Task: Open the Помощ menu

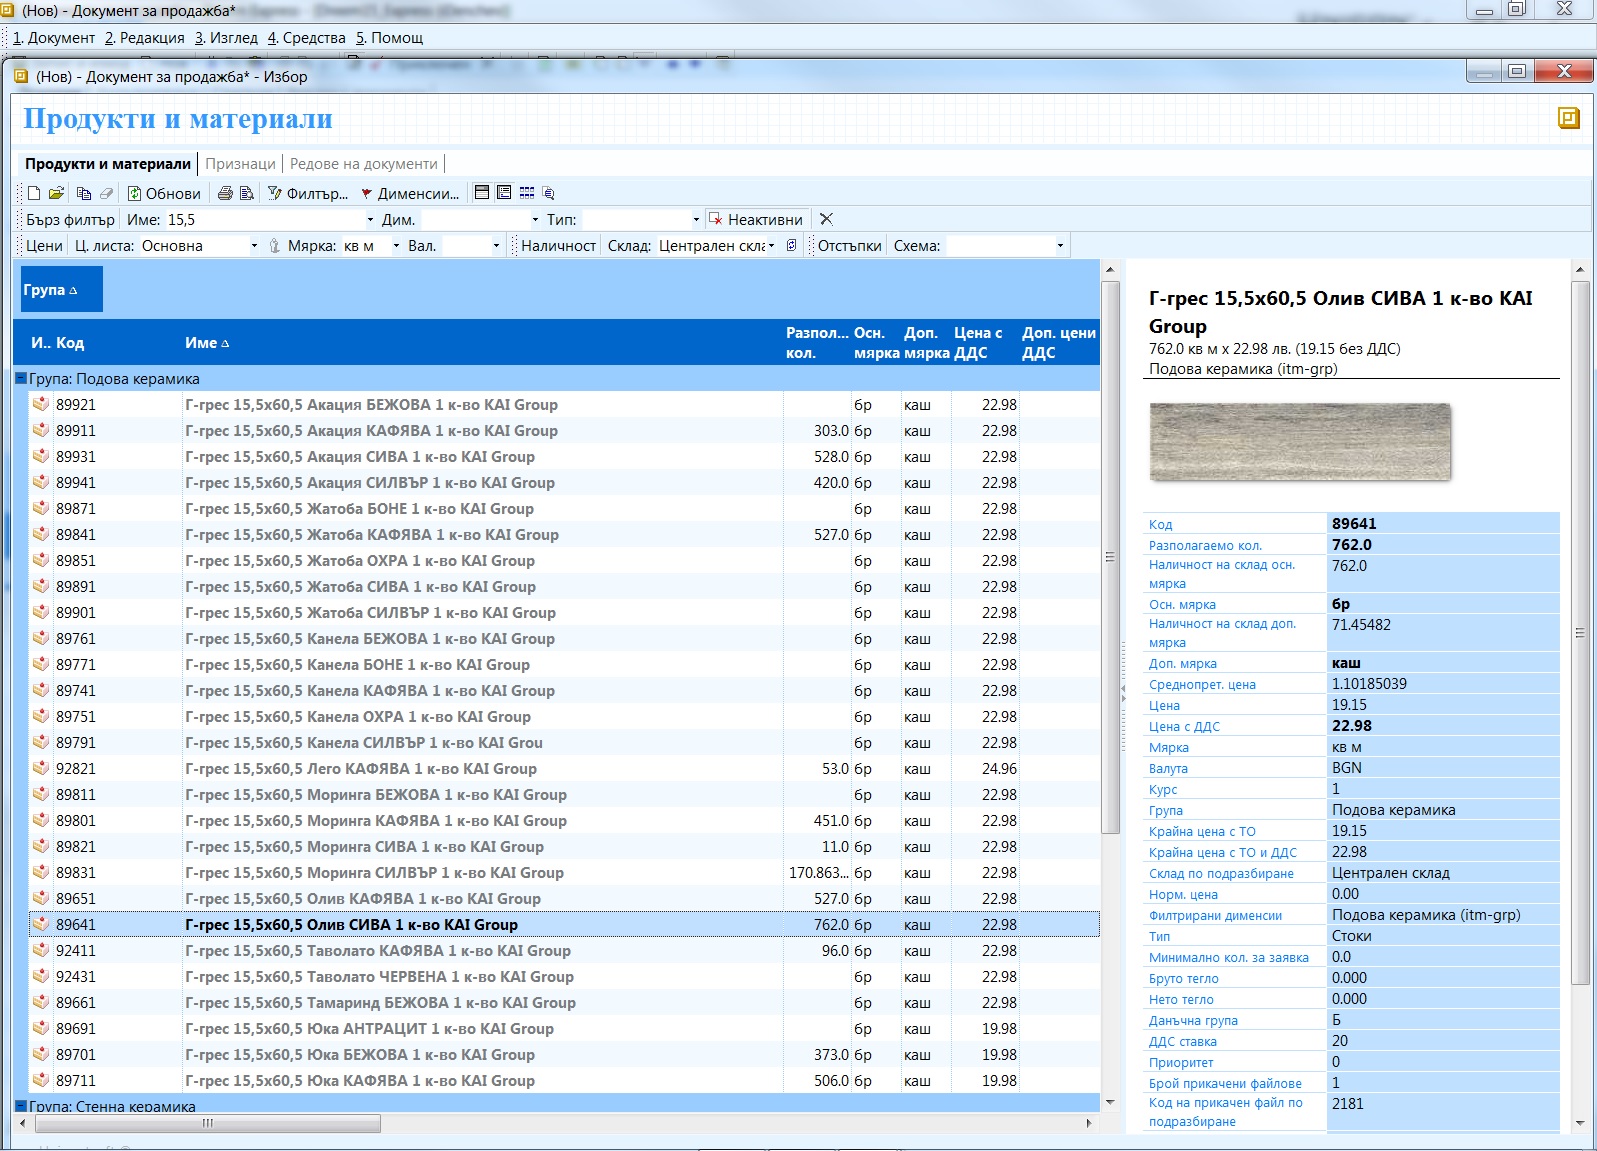Action: pos(390,38)
